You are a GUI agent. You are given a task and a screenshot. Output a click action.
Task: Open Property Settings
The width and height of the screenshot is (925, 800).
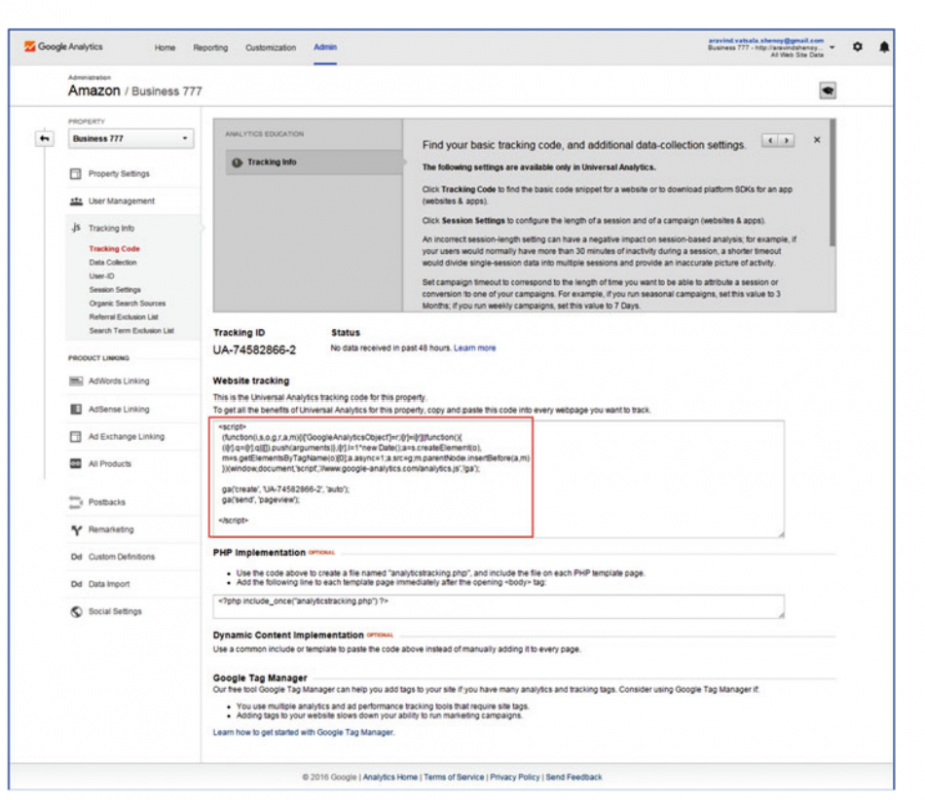point(119,173)
